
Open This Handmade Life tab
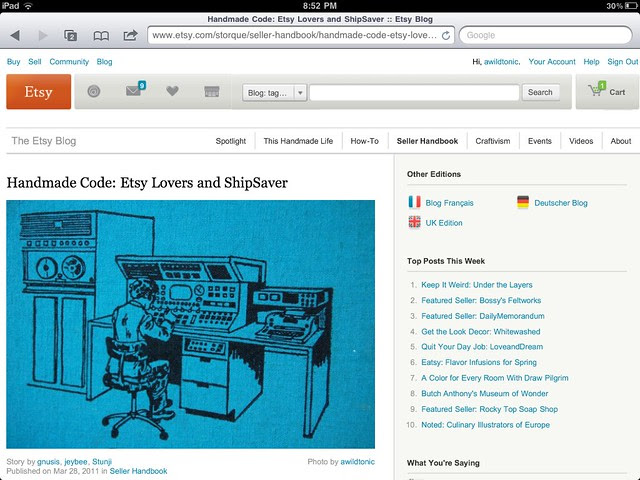click(298, 141)
